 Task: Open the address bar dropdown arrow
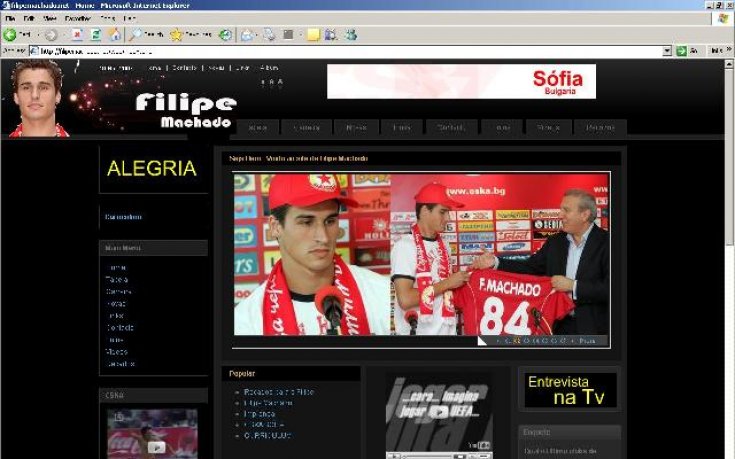tap(667, 51)
